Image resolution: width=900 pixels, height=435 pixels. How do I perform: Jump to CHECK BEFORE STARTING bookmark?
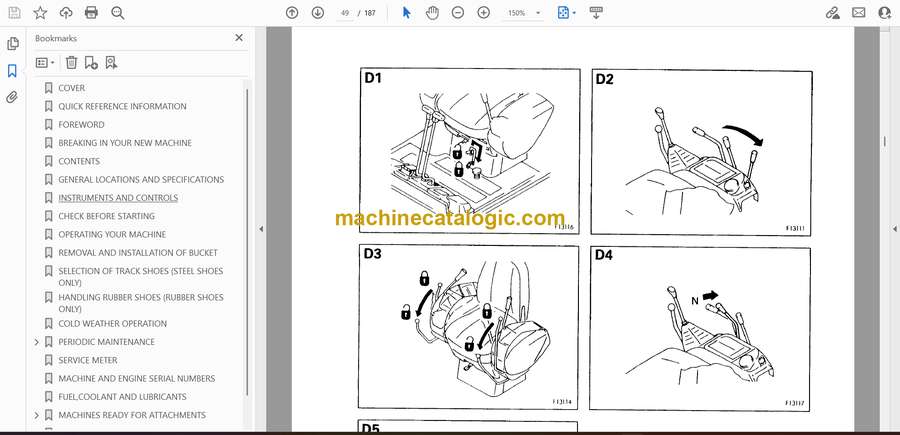click(107, 216)
